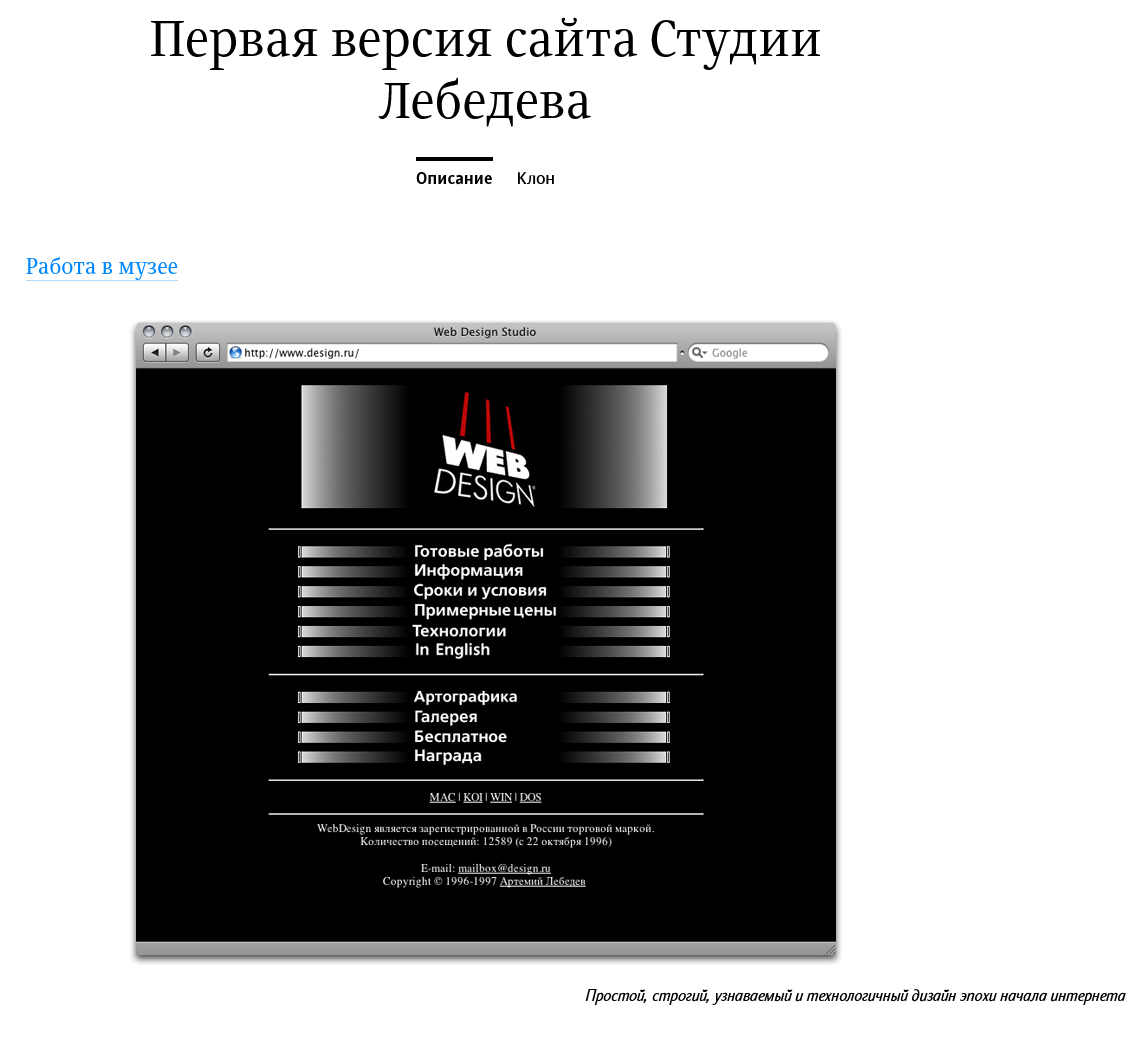Open the Технологии menu item

pos(459,631)
